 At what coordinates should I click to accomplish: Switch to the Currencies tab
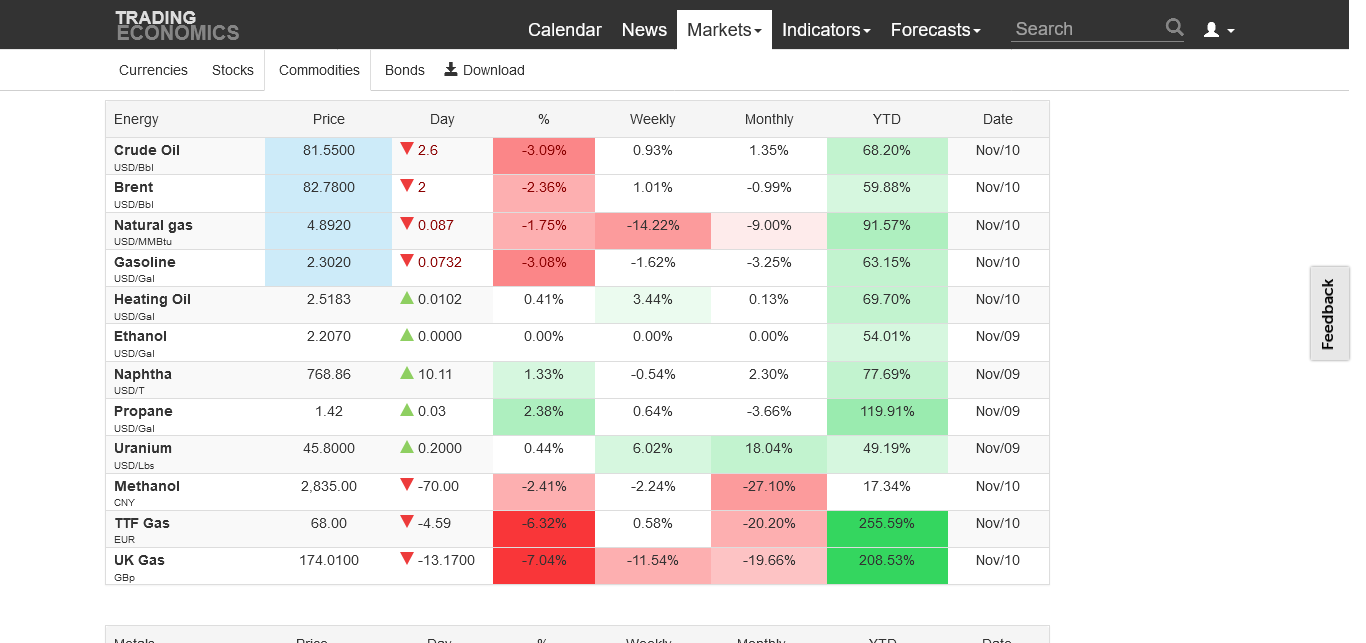pos(153,70)
